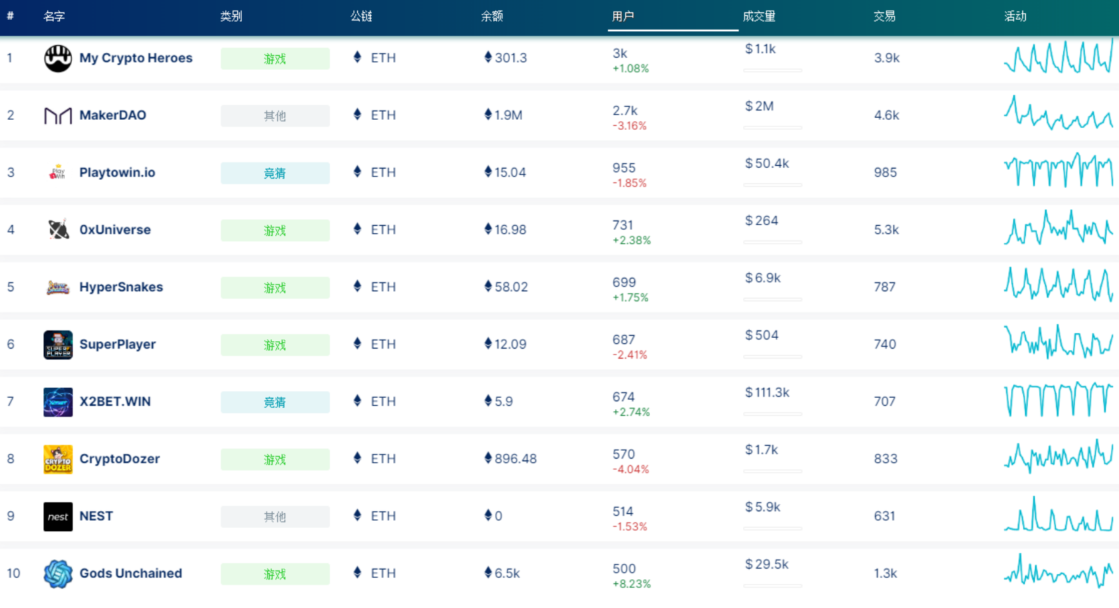
Task: Sort by the 活动 column header
Action: point(1015,16)
